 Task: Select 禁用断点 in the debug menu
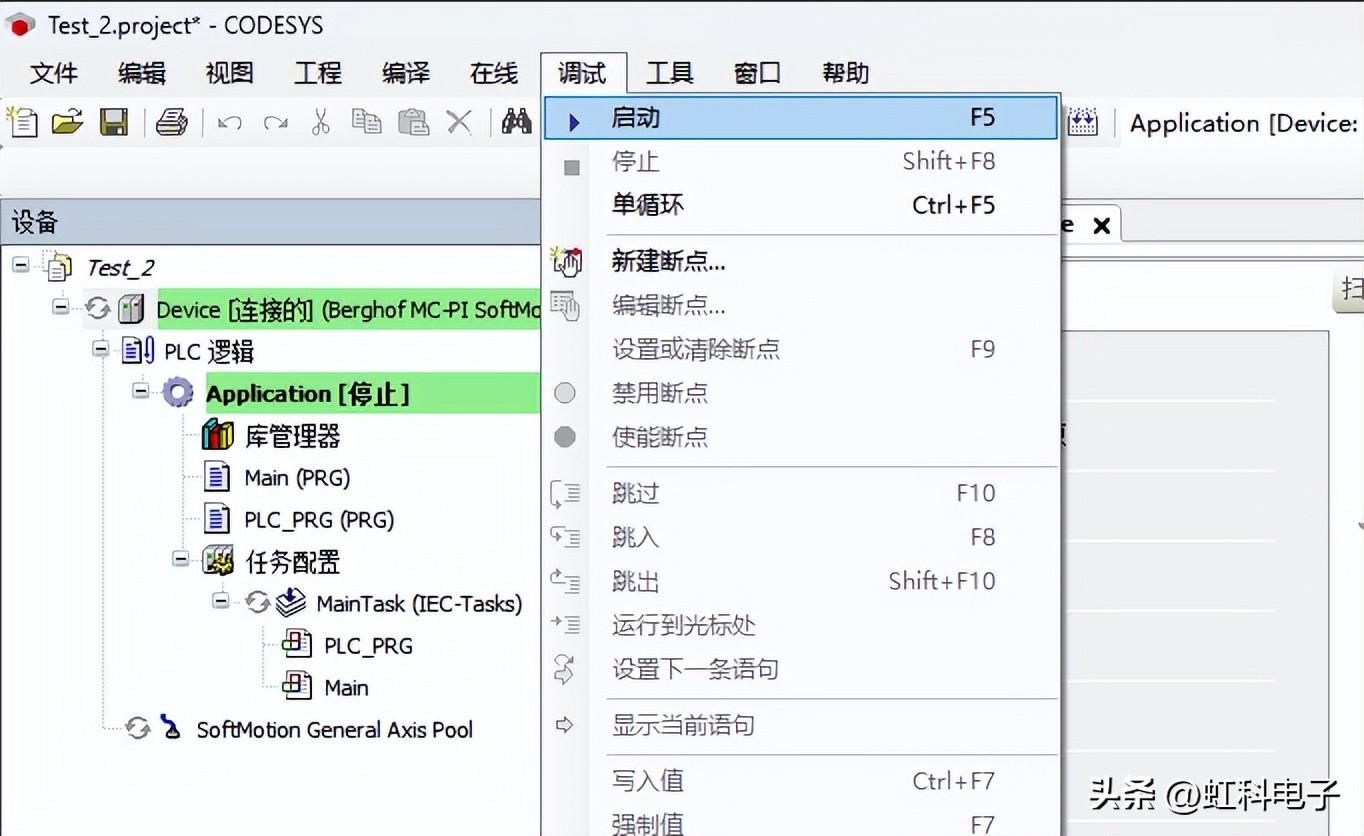click(x=801, y=393)
